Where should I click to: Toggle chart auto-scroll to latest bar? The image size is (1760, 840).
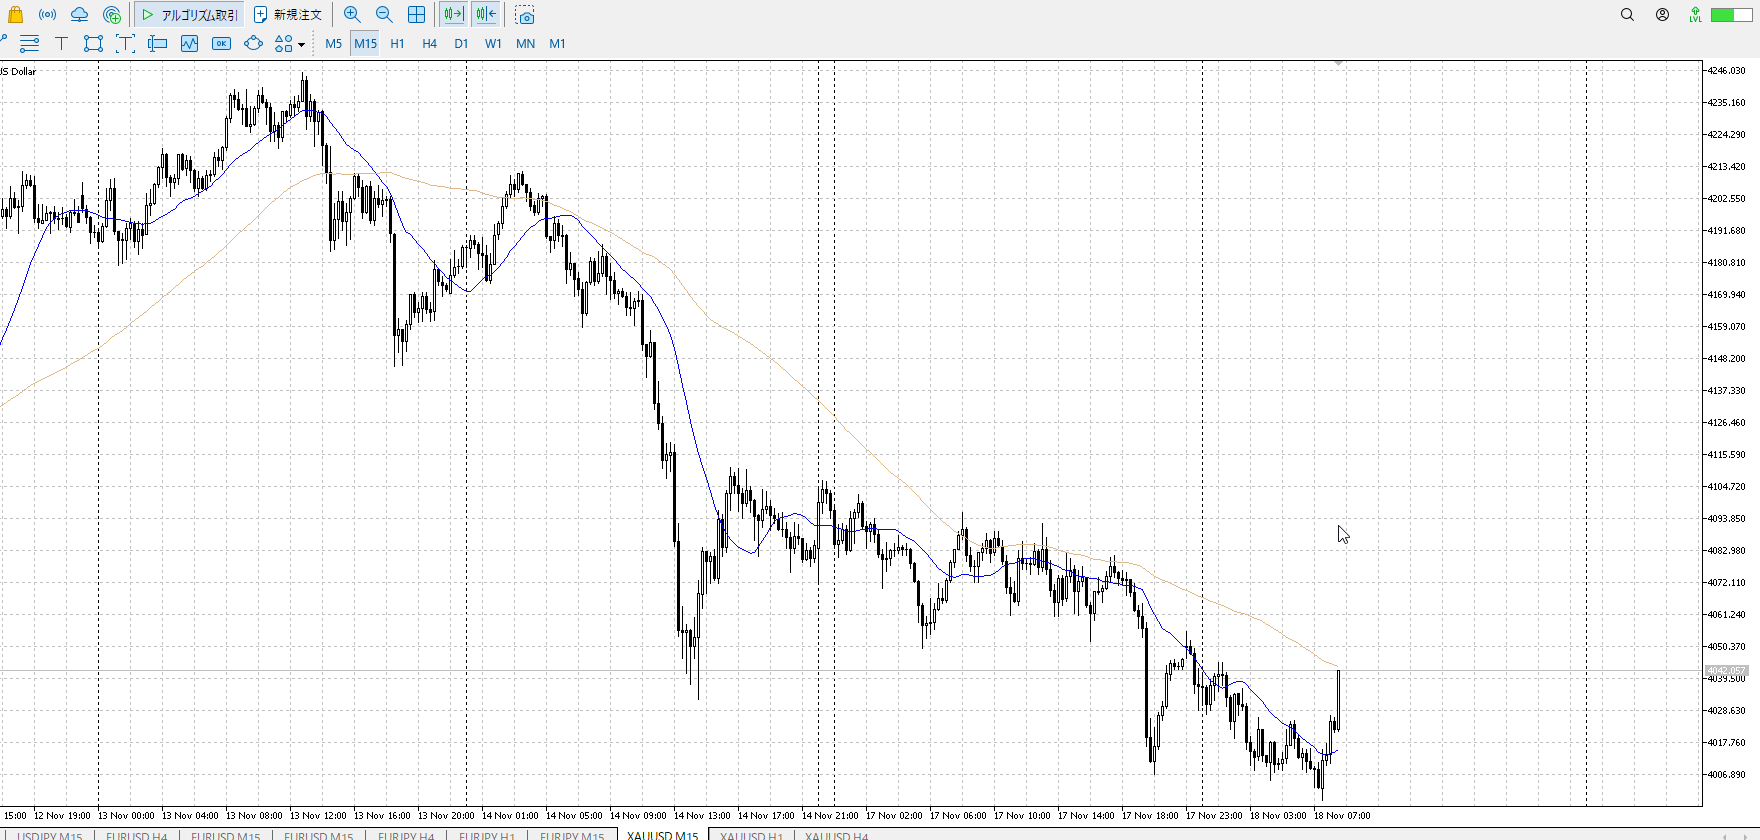[x=454, y=15]
